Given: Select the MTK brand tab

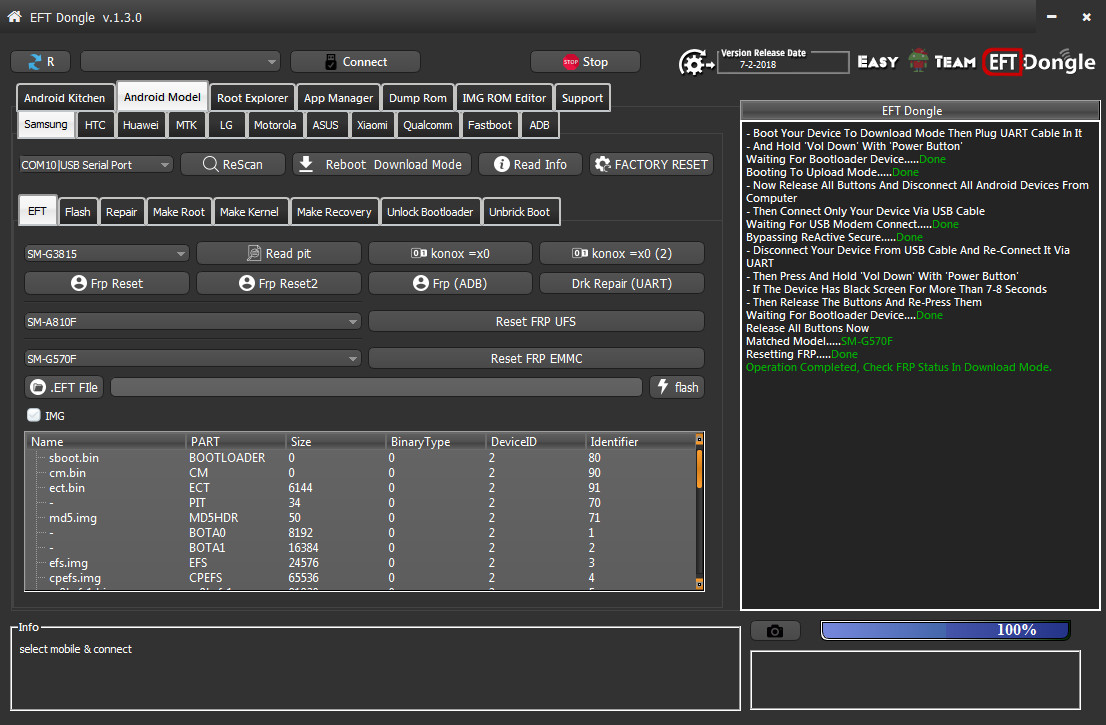Looking at the screenshot, I should [x=186, y=125].
